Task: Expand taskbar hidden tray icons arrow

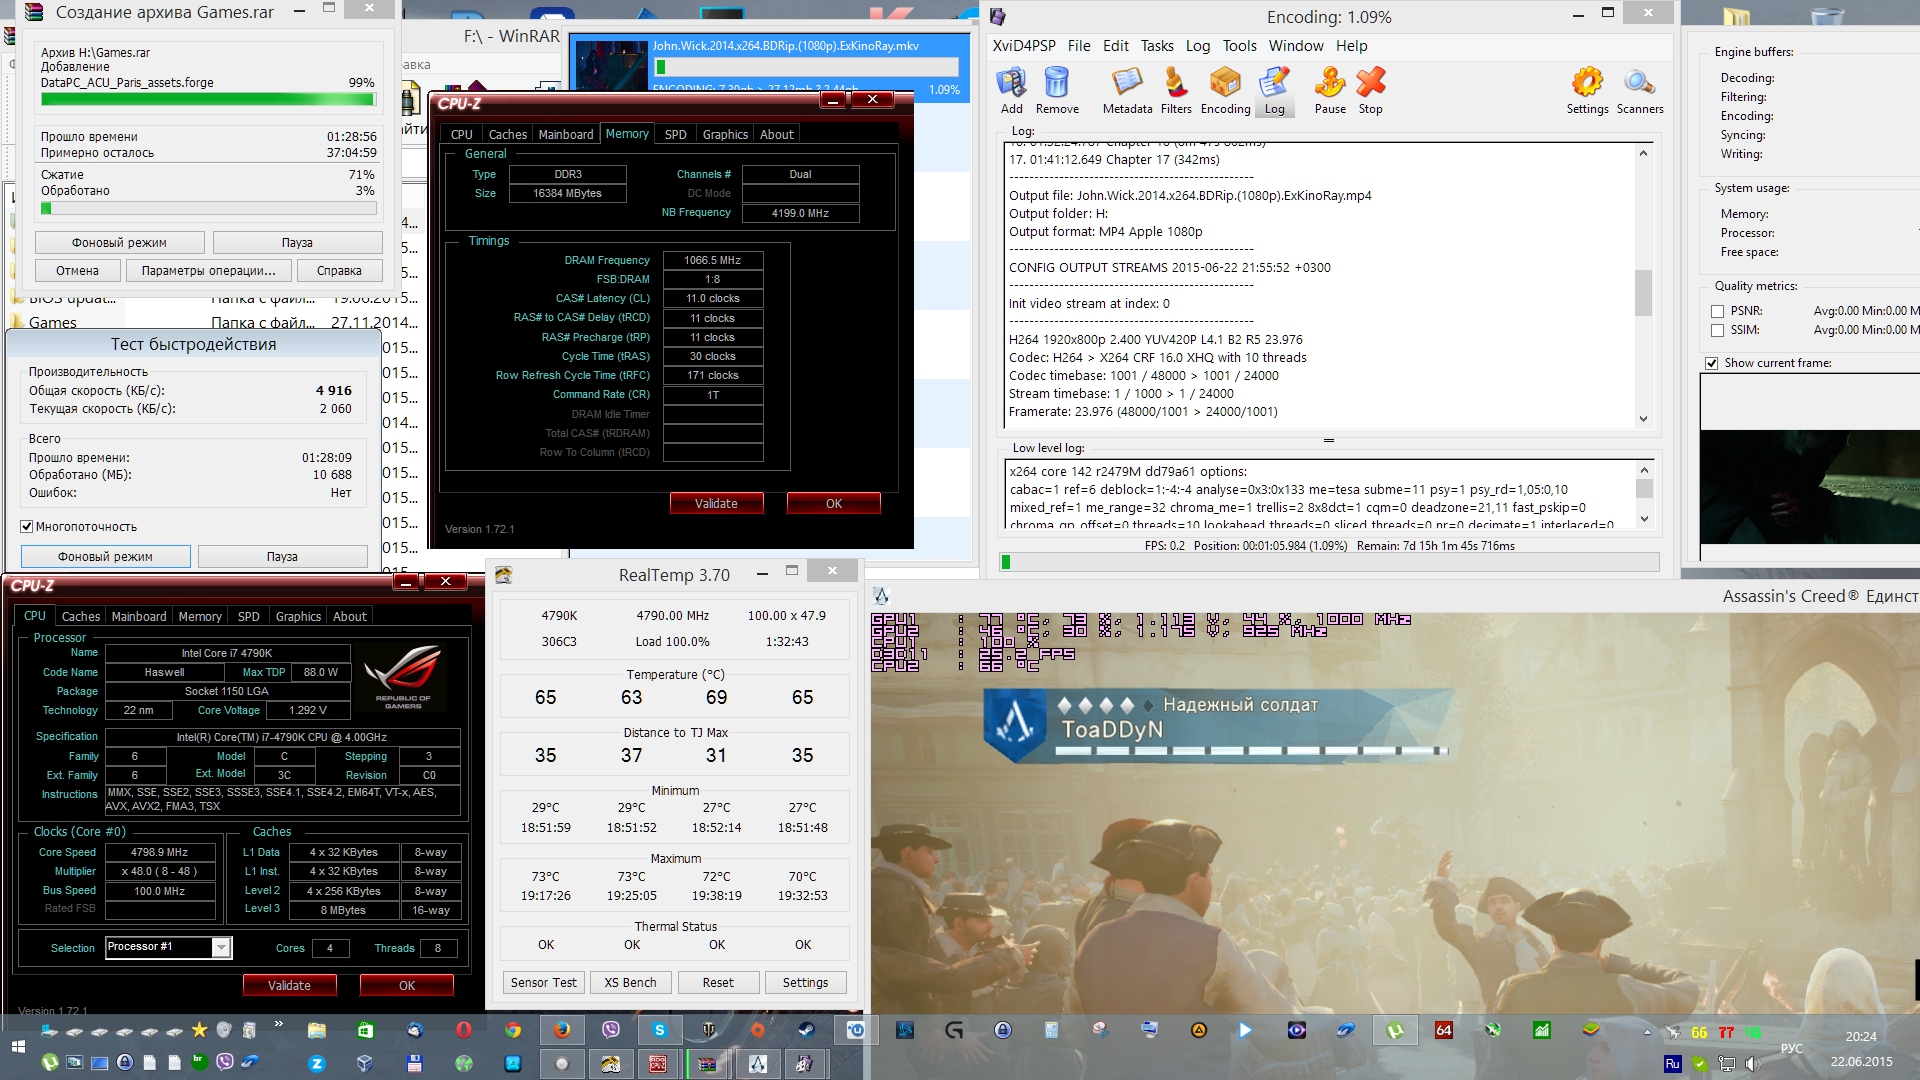Action: click(1647, 1031)
